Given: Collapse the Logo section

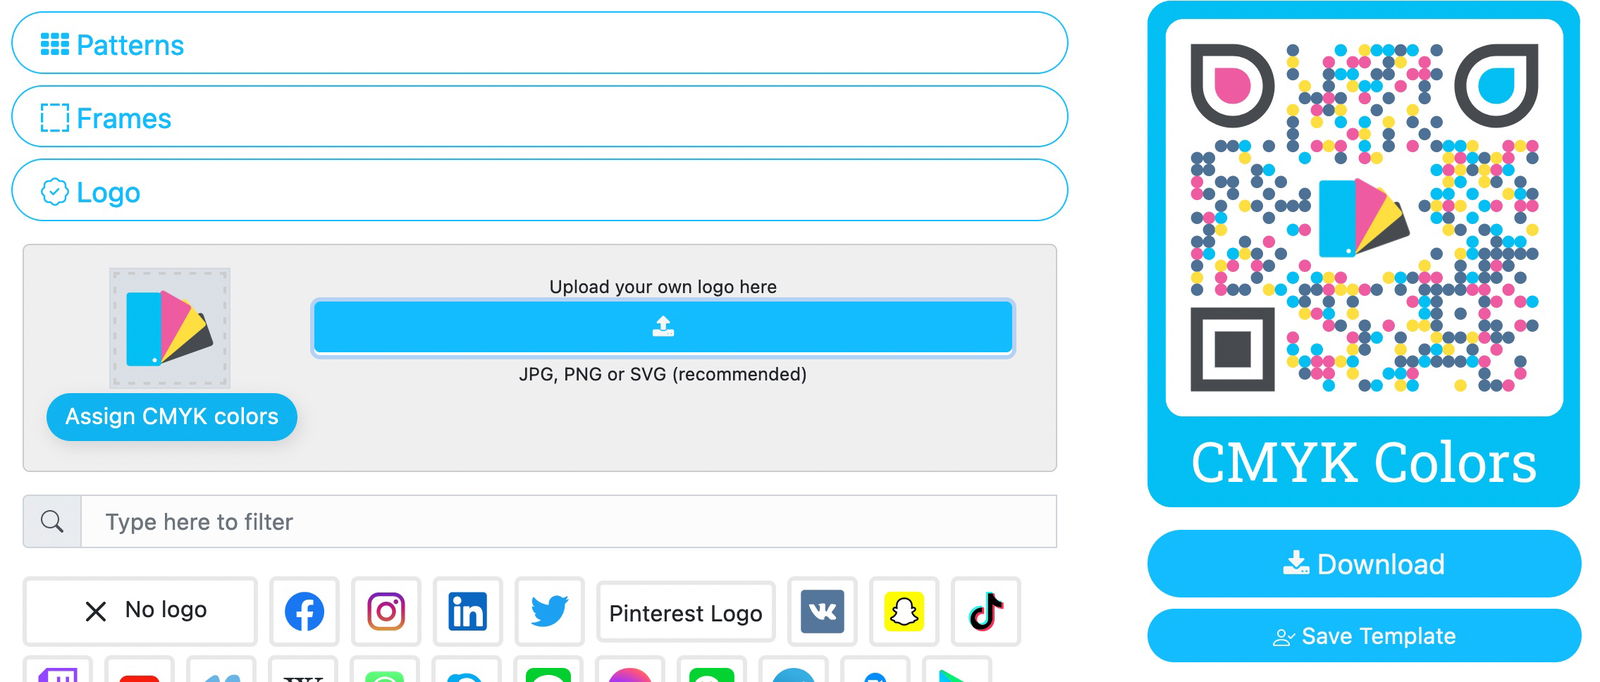Looking at the screenshot, I should (539, 191).
